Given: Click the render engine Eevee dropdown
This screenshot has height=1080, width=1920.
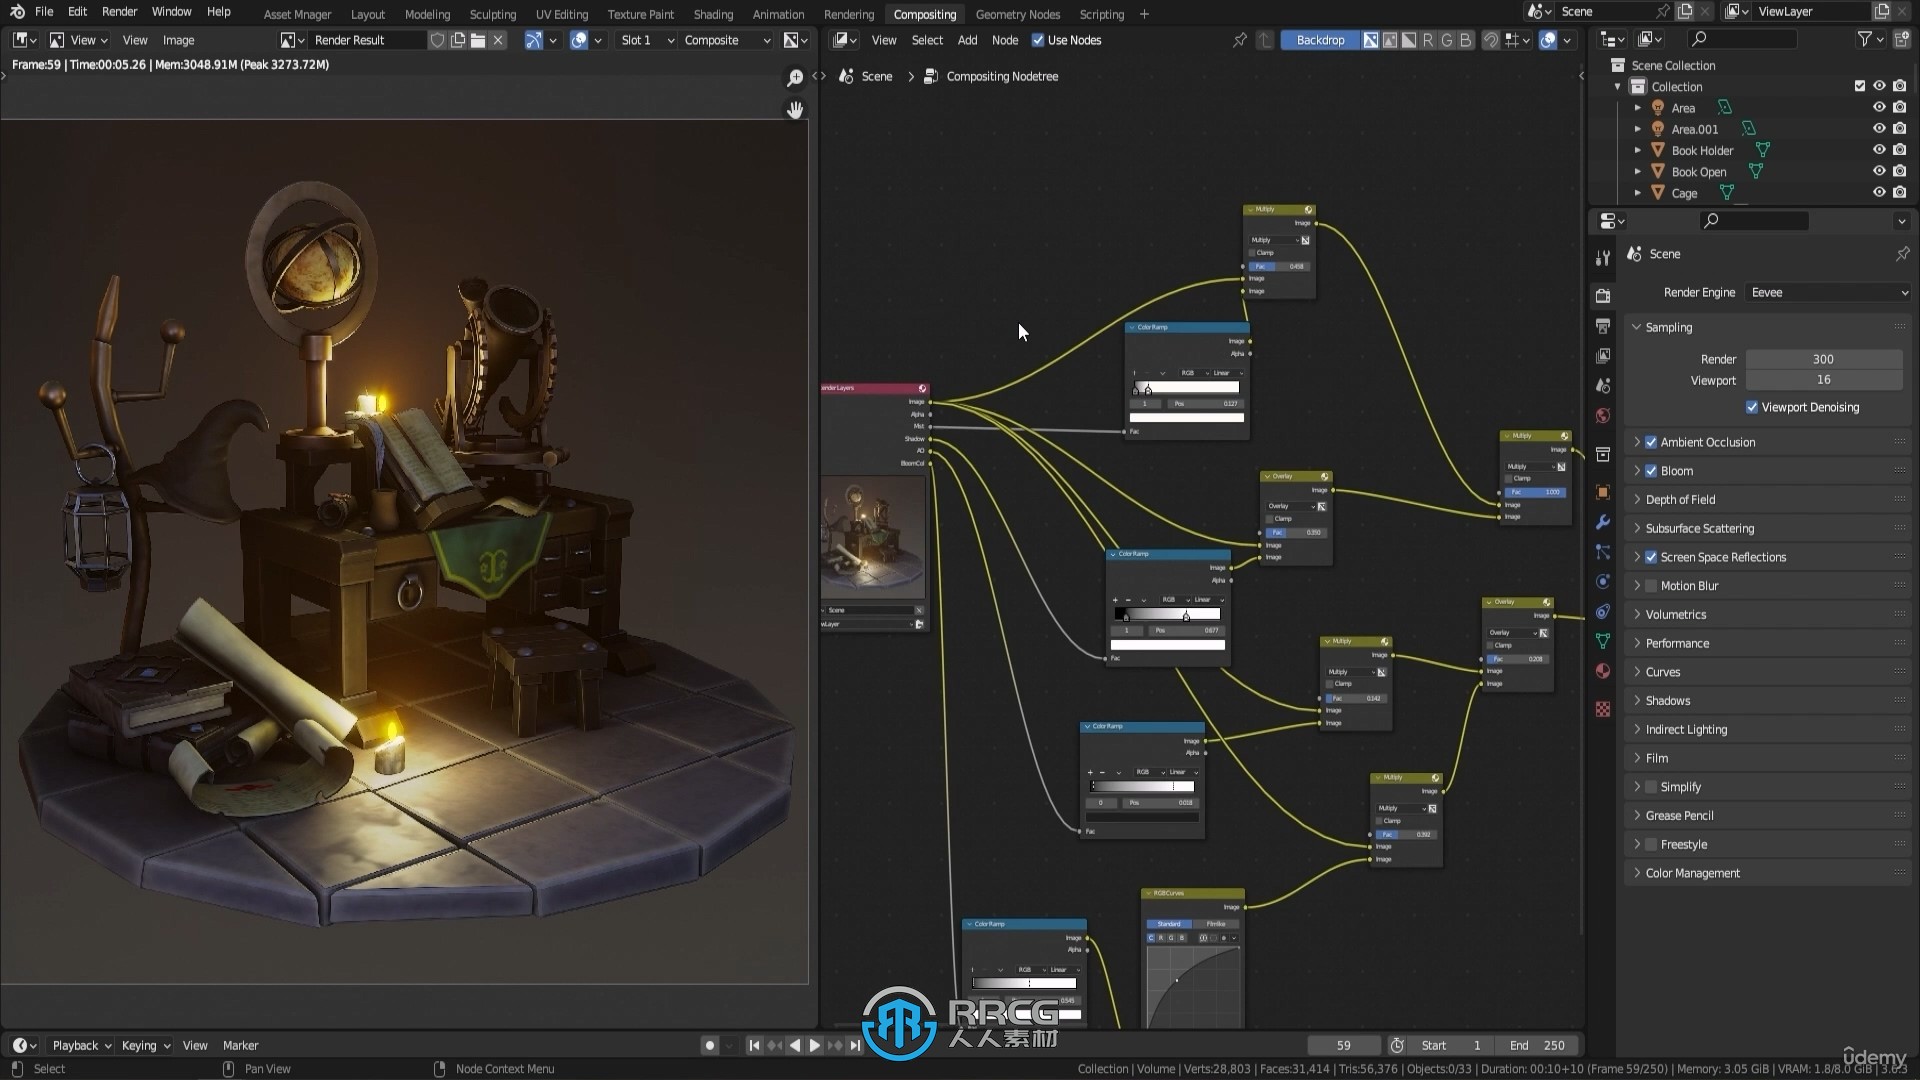Looking at the screenshot, I should 1828,291.
